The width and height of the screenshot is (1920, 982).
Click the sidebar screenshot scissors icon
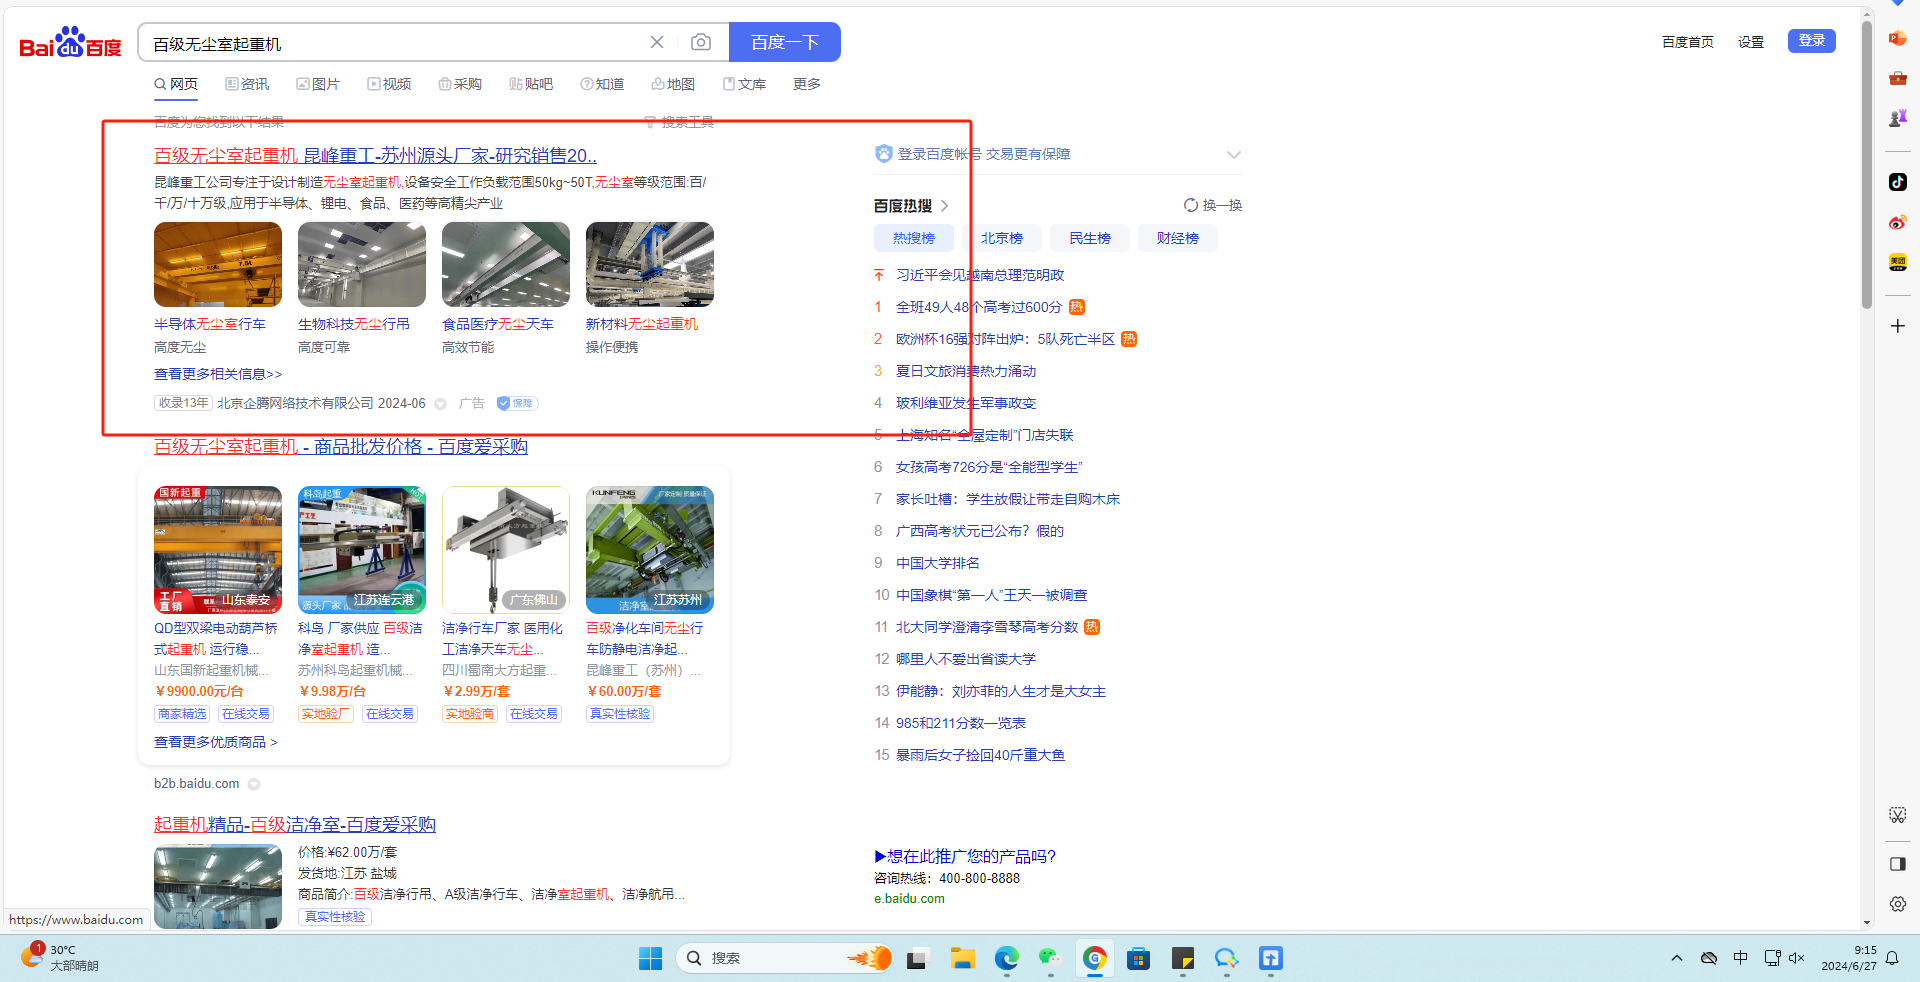[1897, 815]
